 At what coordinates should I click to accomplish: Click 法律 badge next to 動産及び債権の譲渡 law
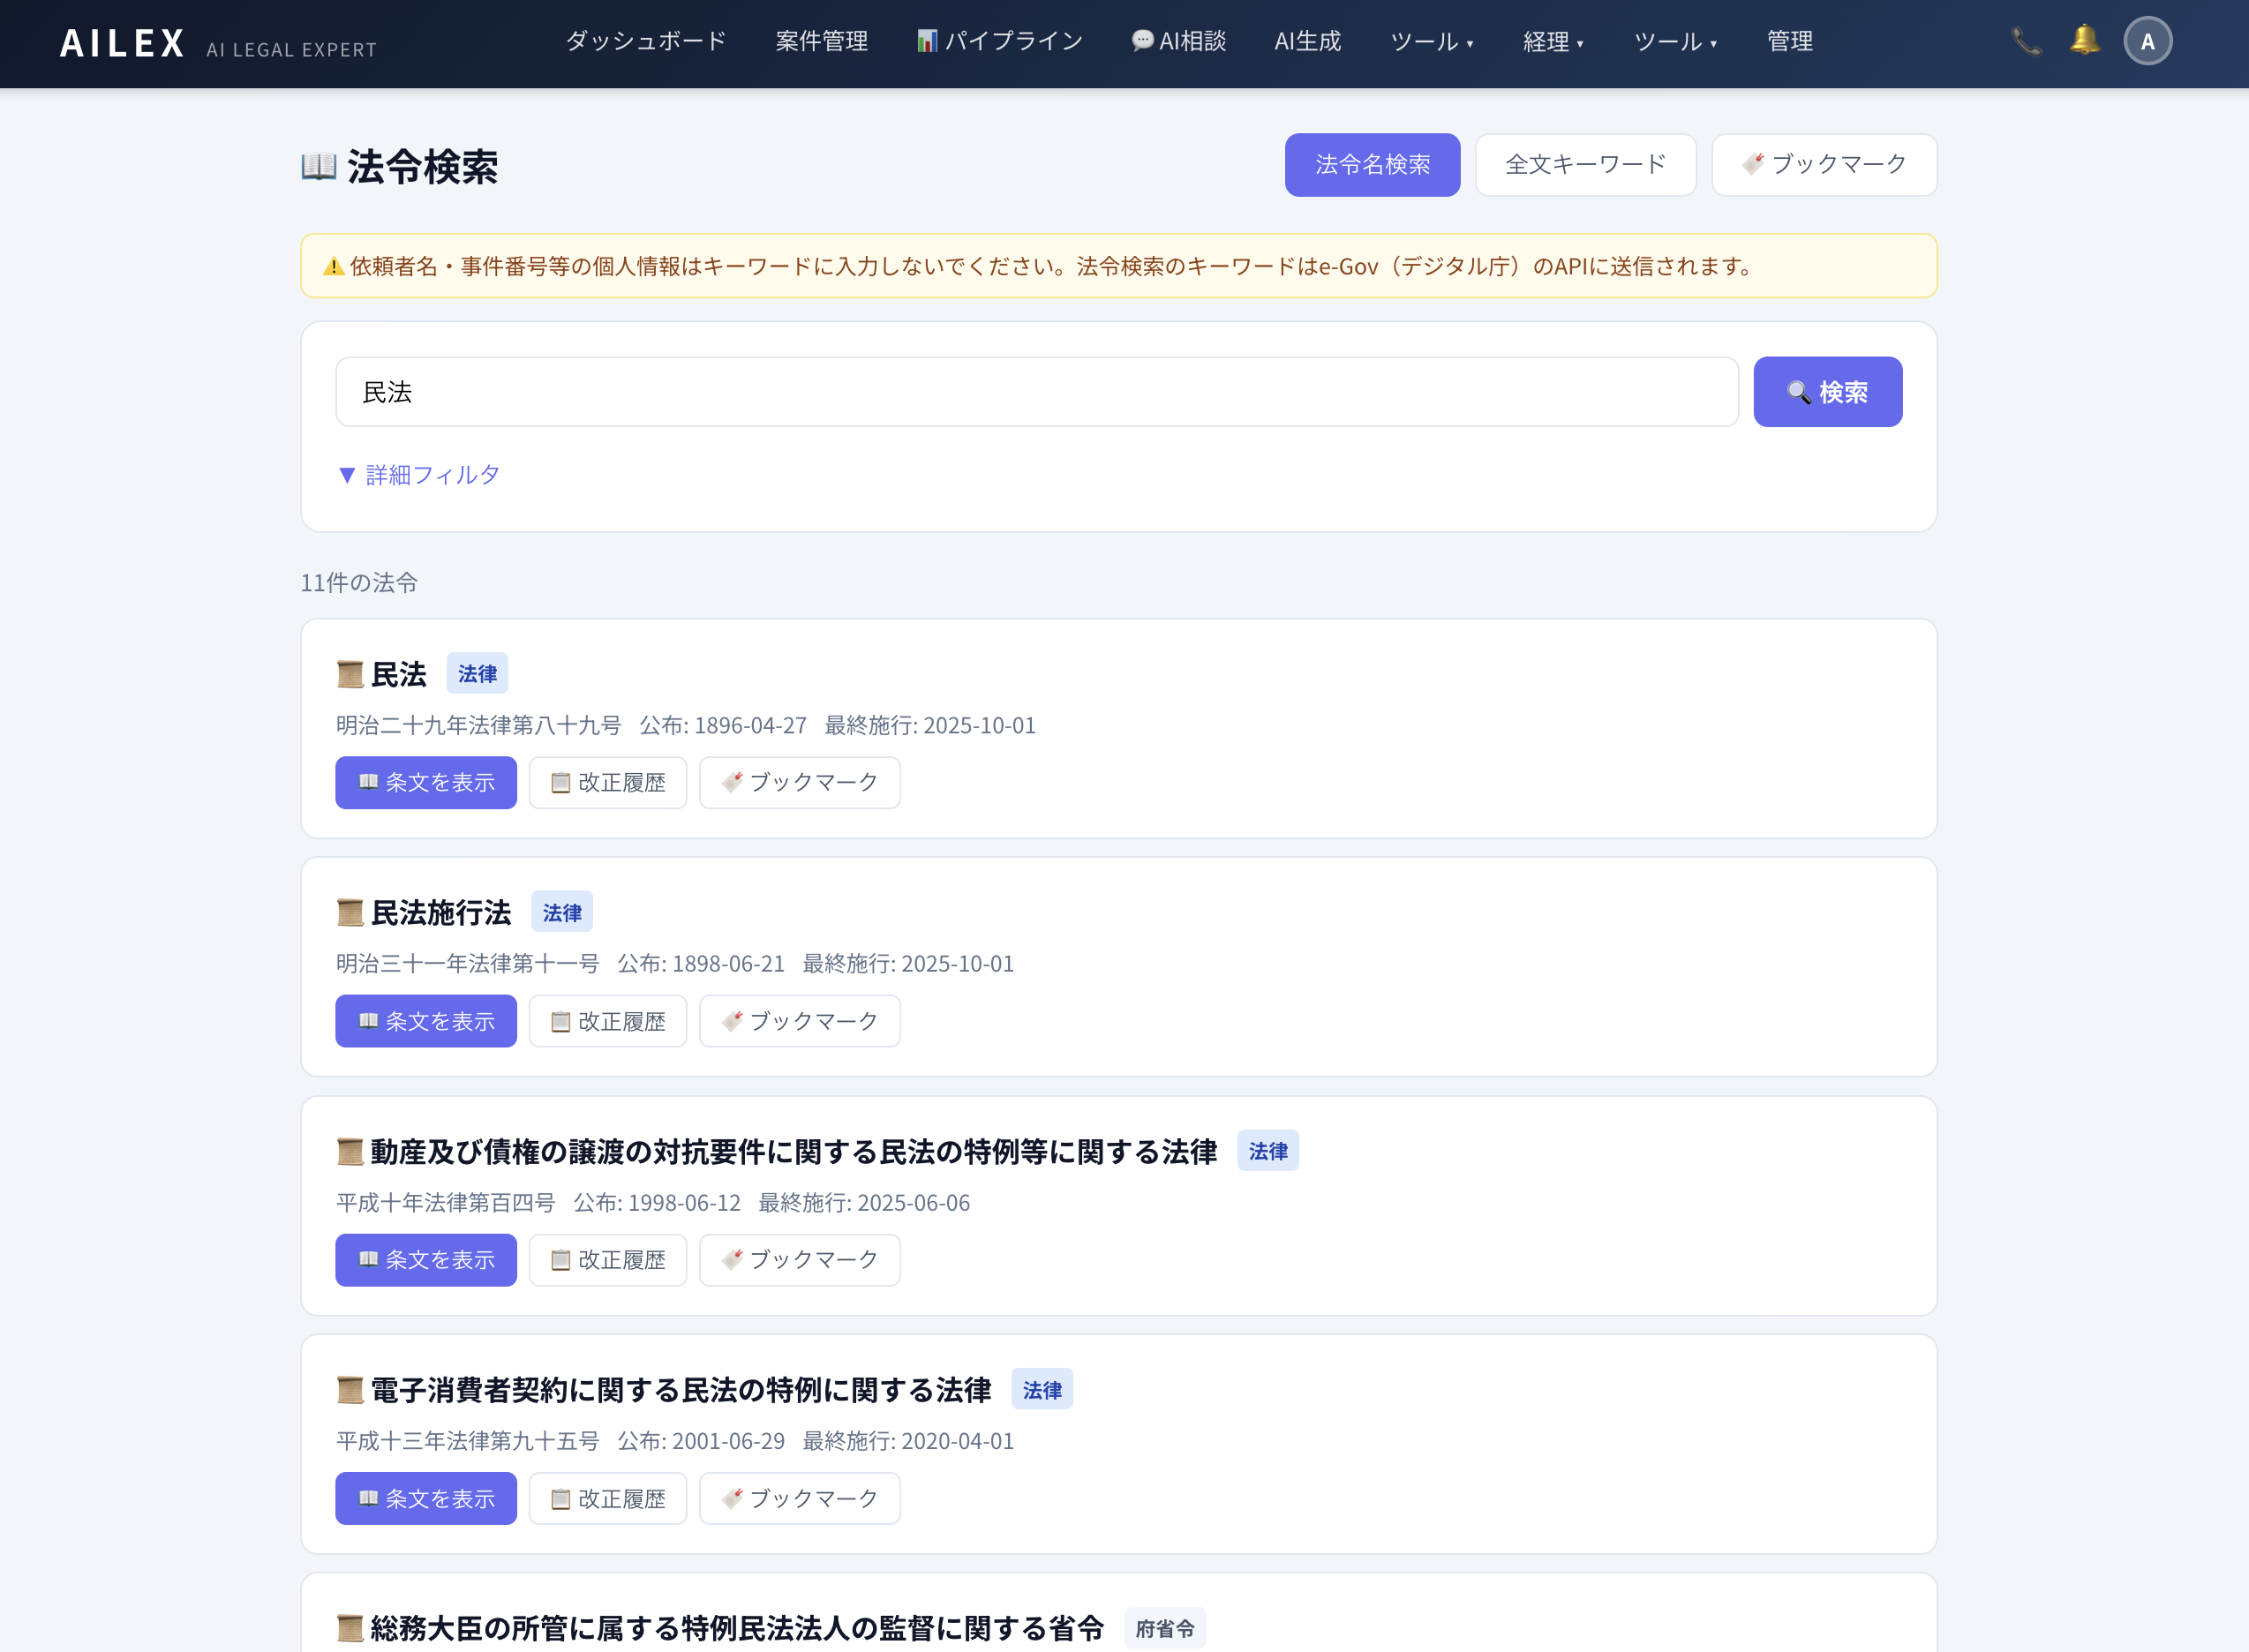click(x=1268, y=1151)
